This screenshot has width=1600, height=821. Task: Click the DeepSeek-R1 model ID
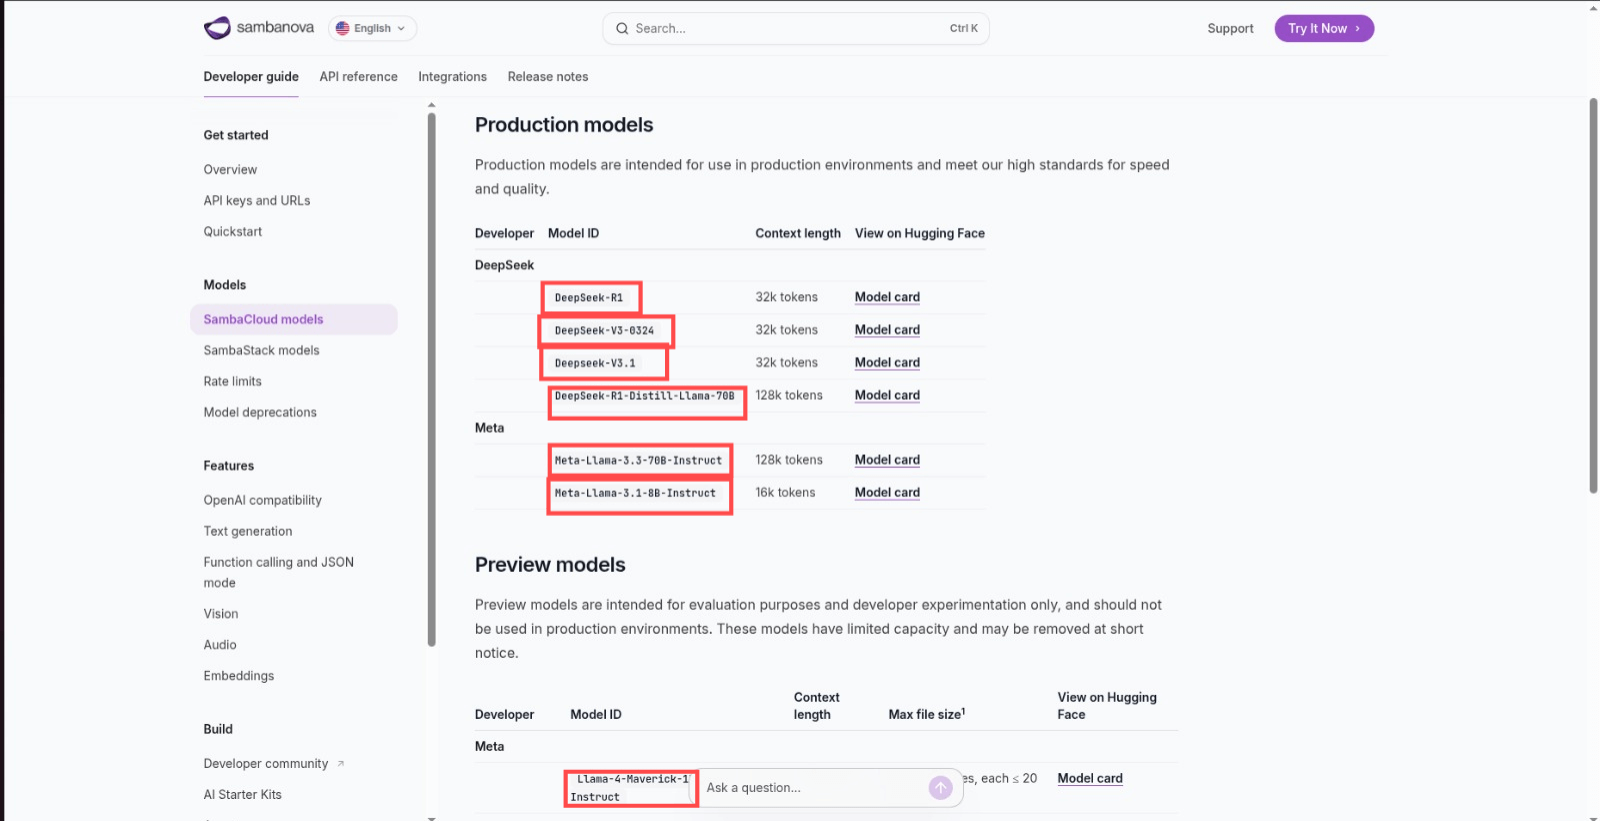589,298
